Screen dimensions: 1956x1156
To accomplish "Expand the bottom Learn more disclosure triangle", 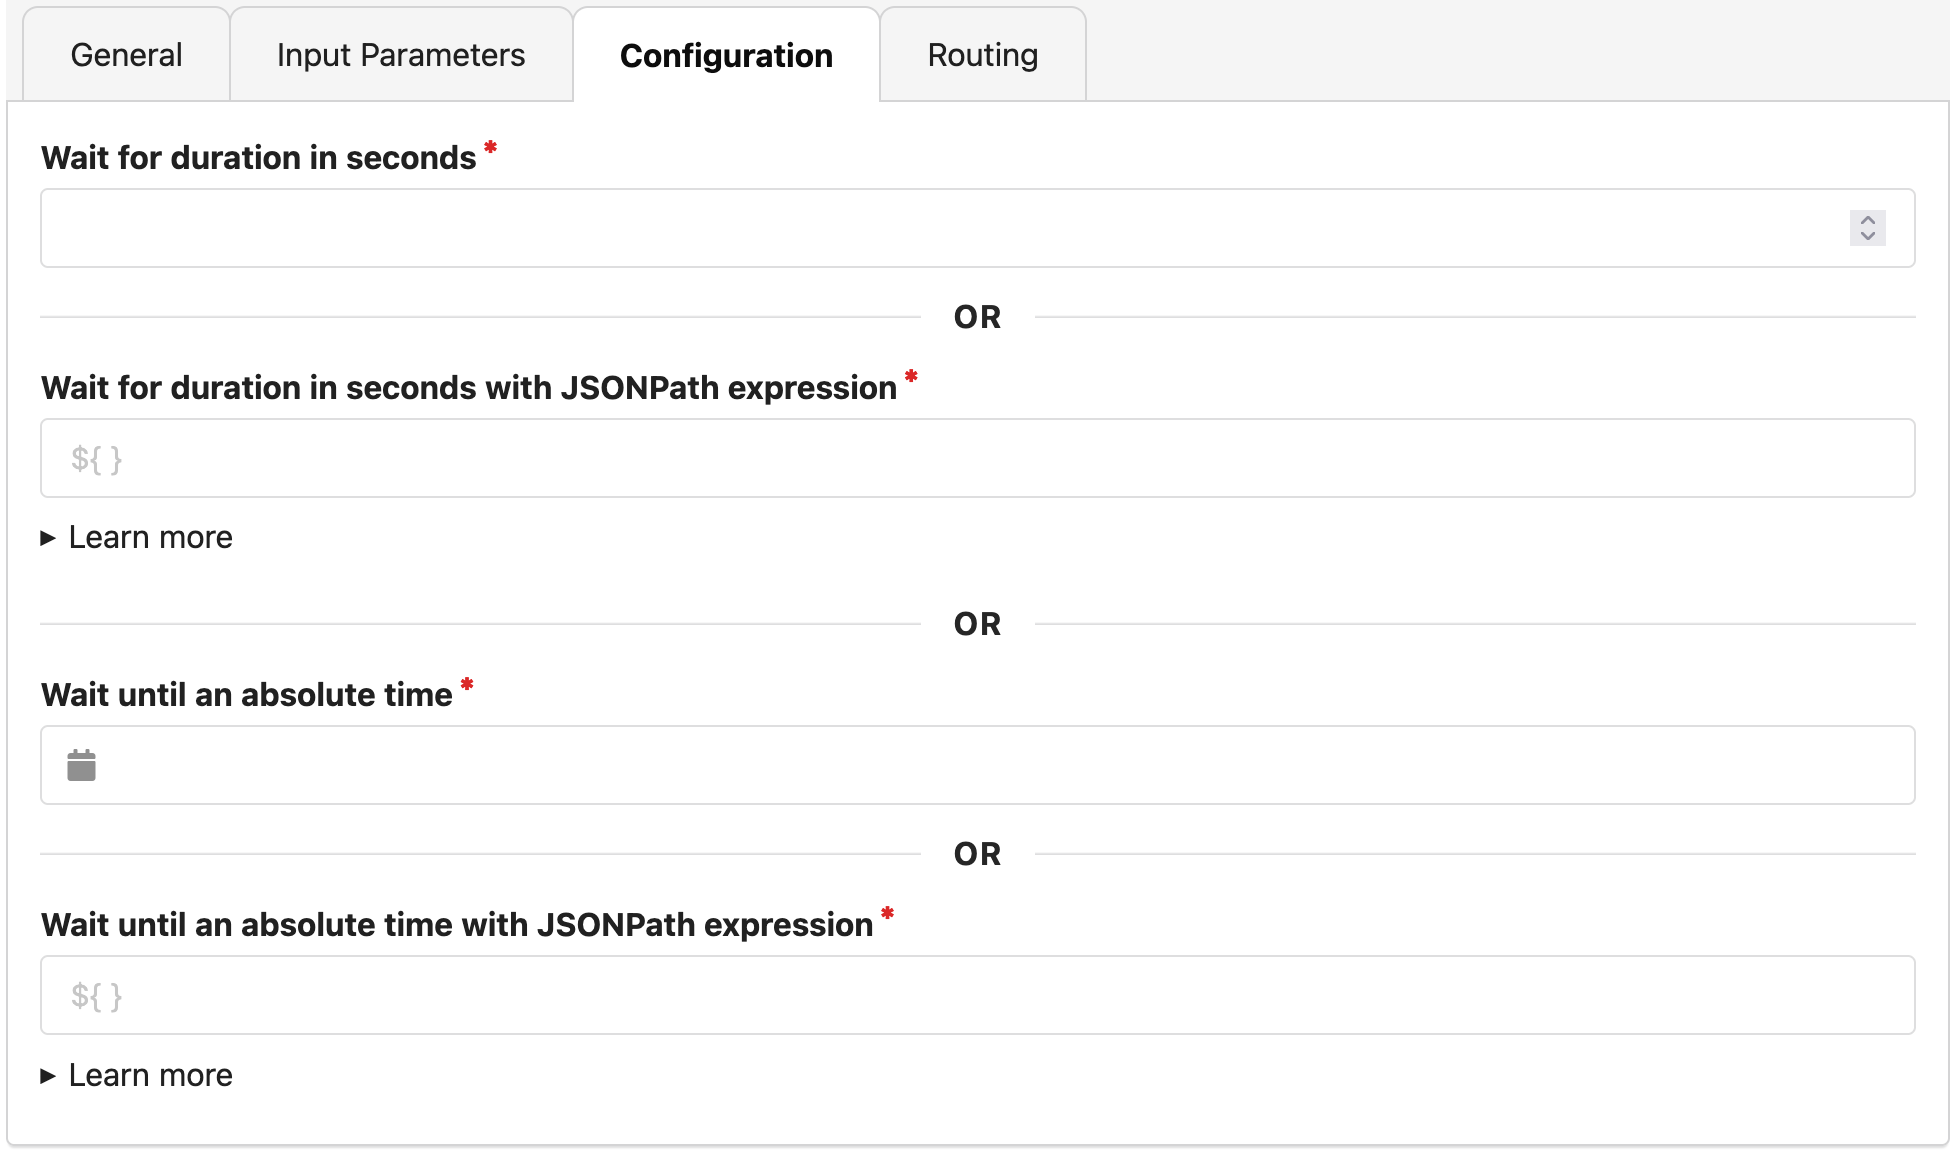I will point(48,1076).
